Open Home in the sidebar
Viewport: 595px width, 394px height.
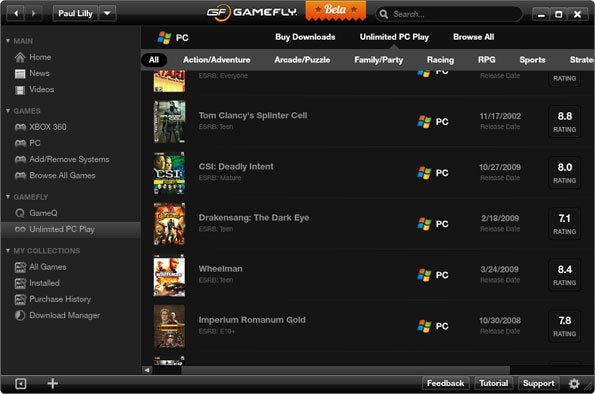(x=40, y=57)
